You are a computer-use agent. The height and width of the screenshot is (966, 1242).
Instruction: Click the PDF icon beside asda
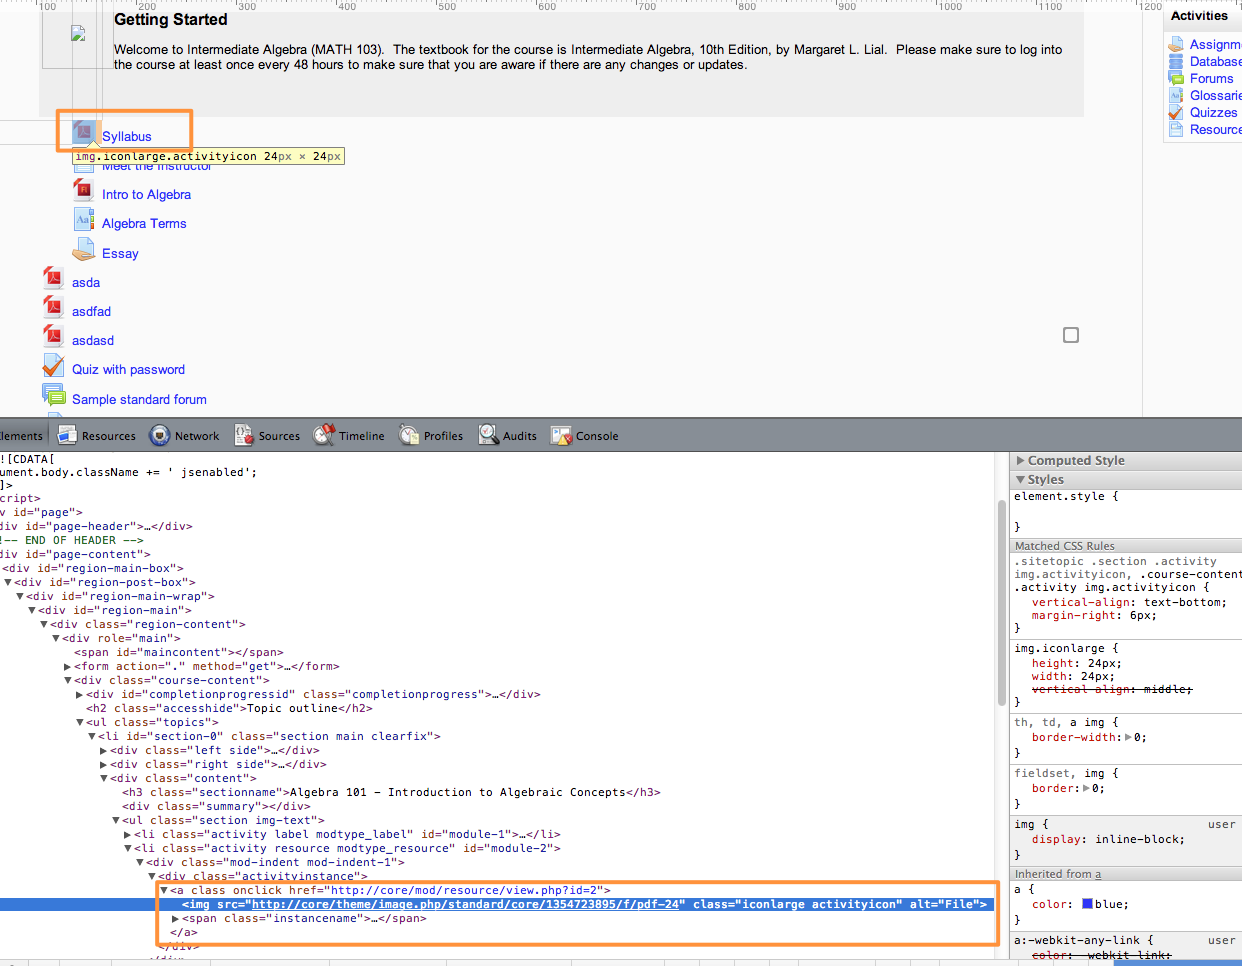pyautogui.click(x=54, y=280)
